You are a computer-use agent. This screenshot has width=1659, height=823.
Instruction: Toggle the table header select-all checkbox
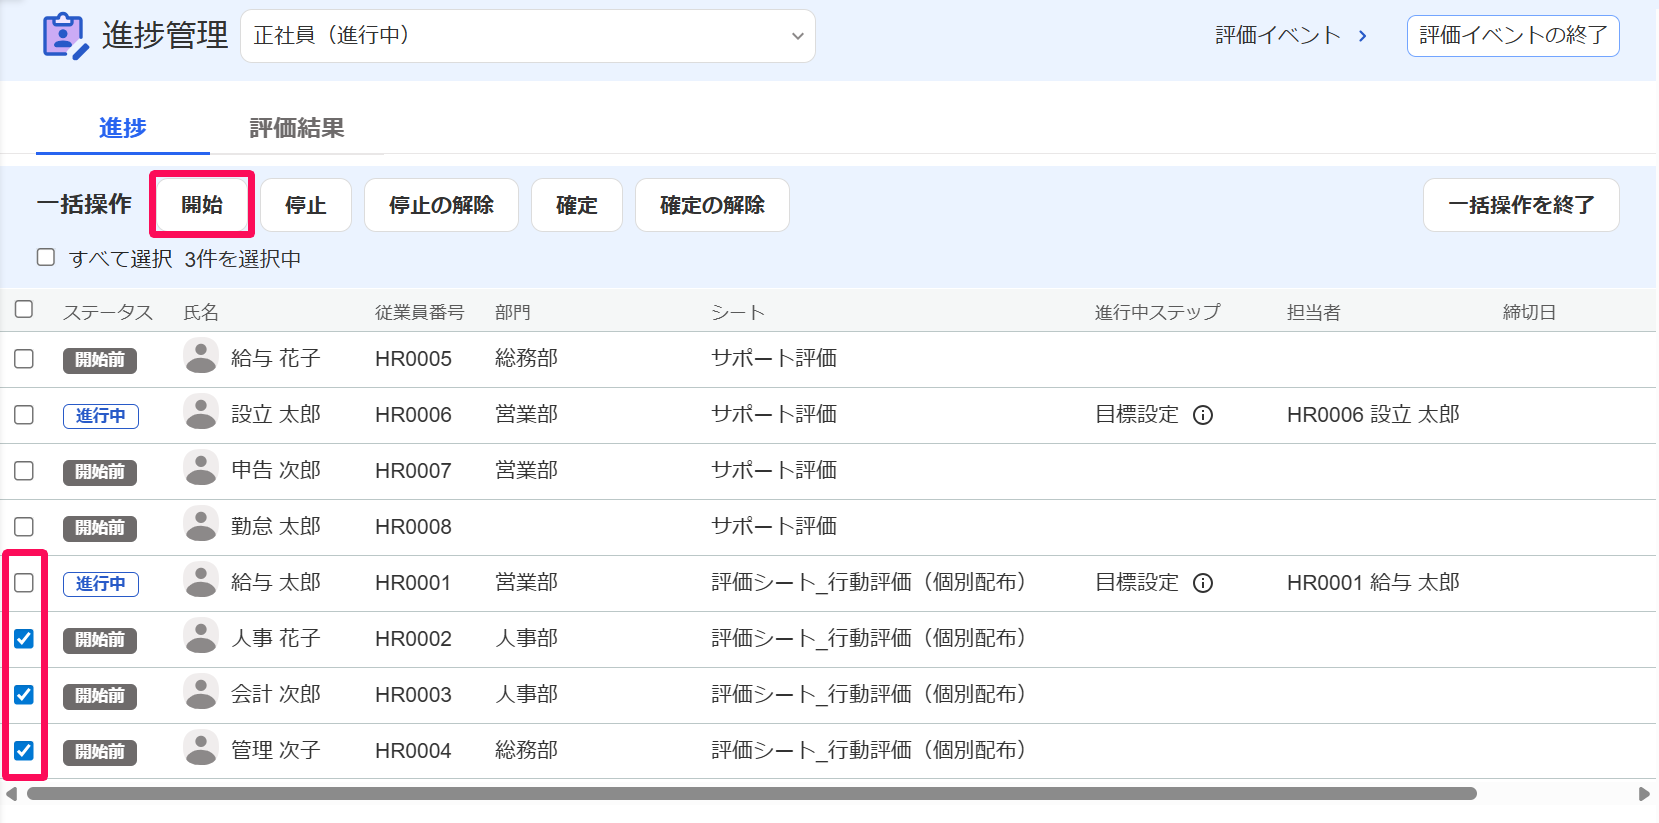coord(24,309)
